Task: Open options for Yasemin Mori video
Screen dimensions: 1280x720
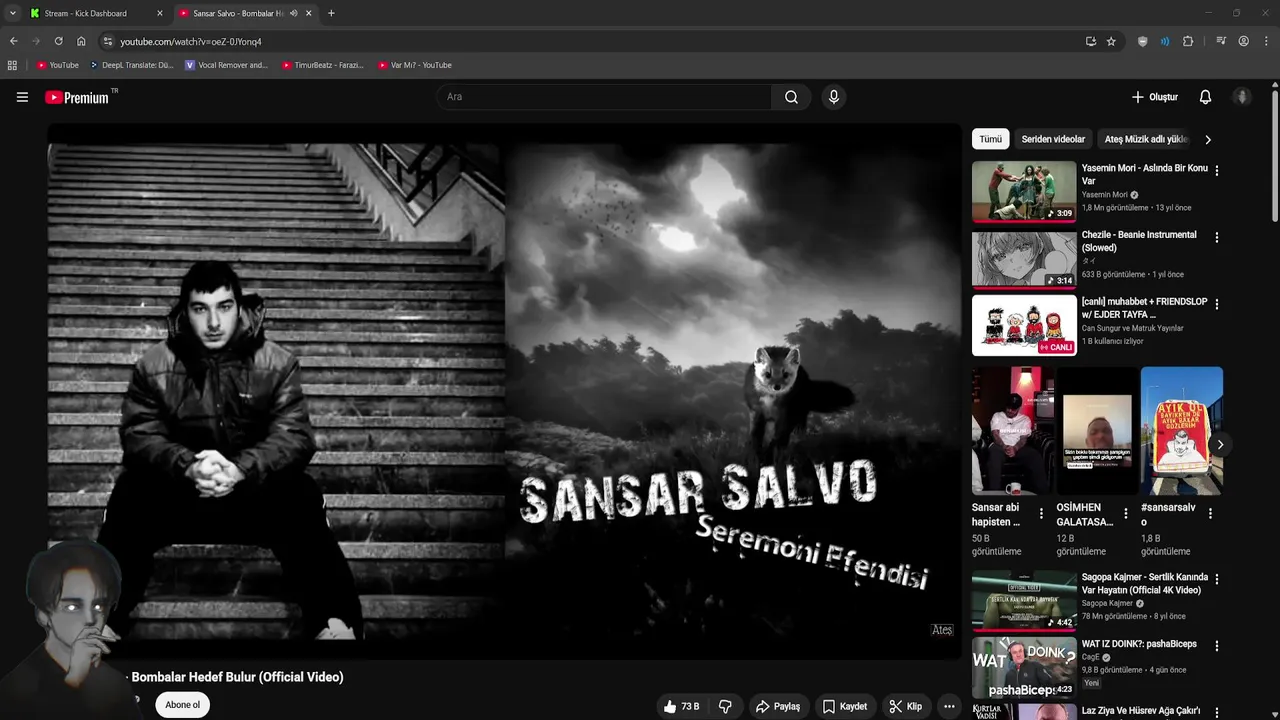Action: [x=1216, y=171]
